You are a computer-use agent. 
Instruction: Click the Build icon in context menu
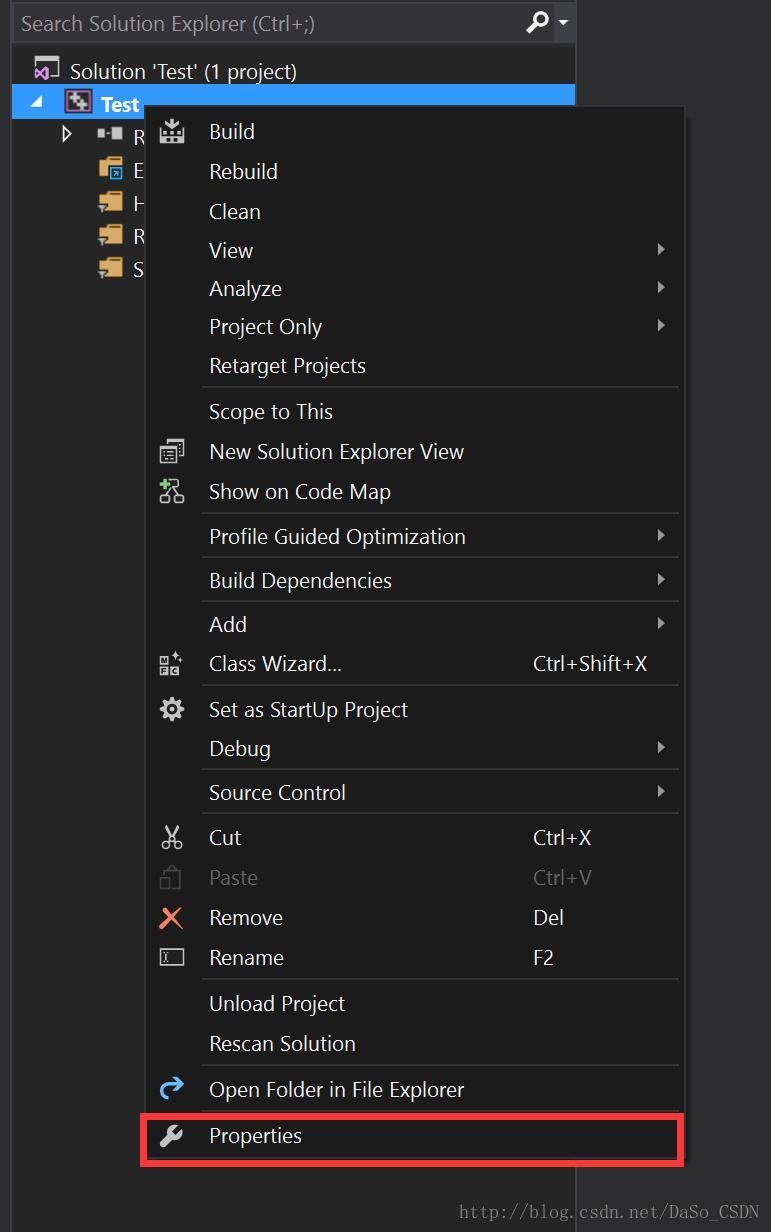pyautogui.click(x=172, y=131)
